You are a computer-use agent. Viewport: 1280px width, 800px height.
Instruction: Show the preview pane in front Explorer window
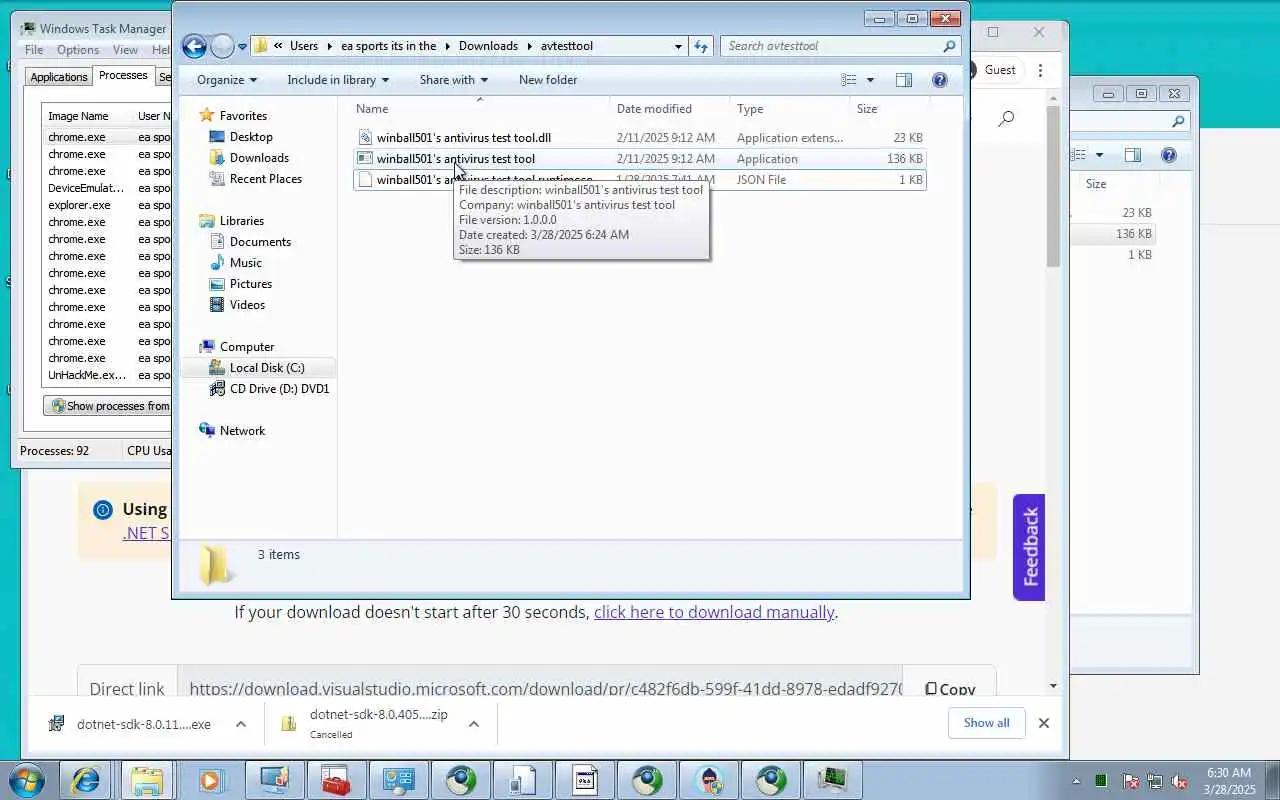[904, 80]
